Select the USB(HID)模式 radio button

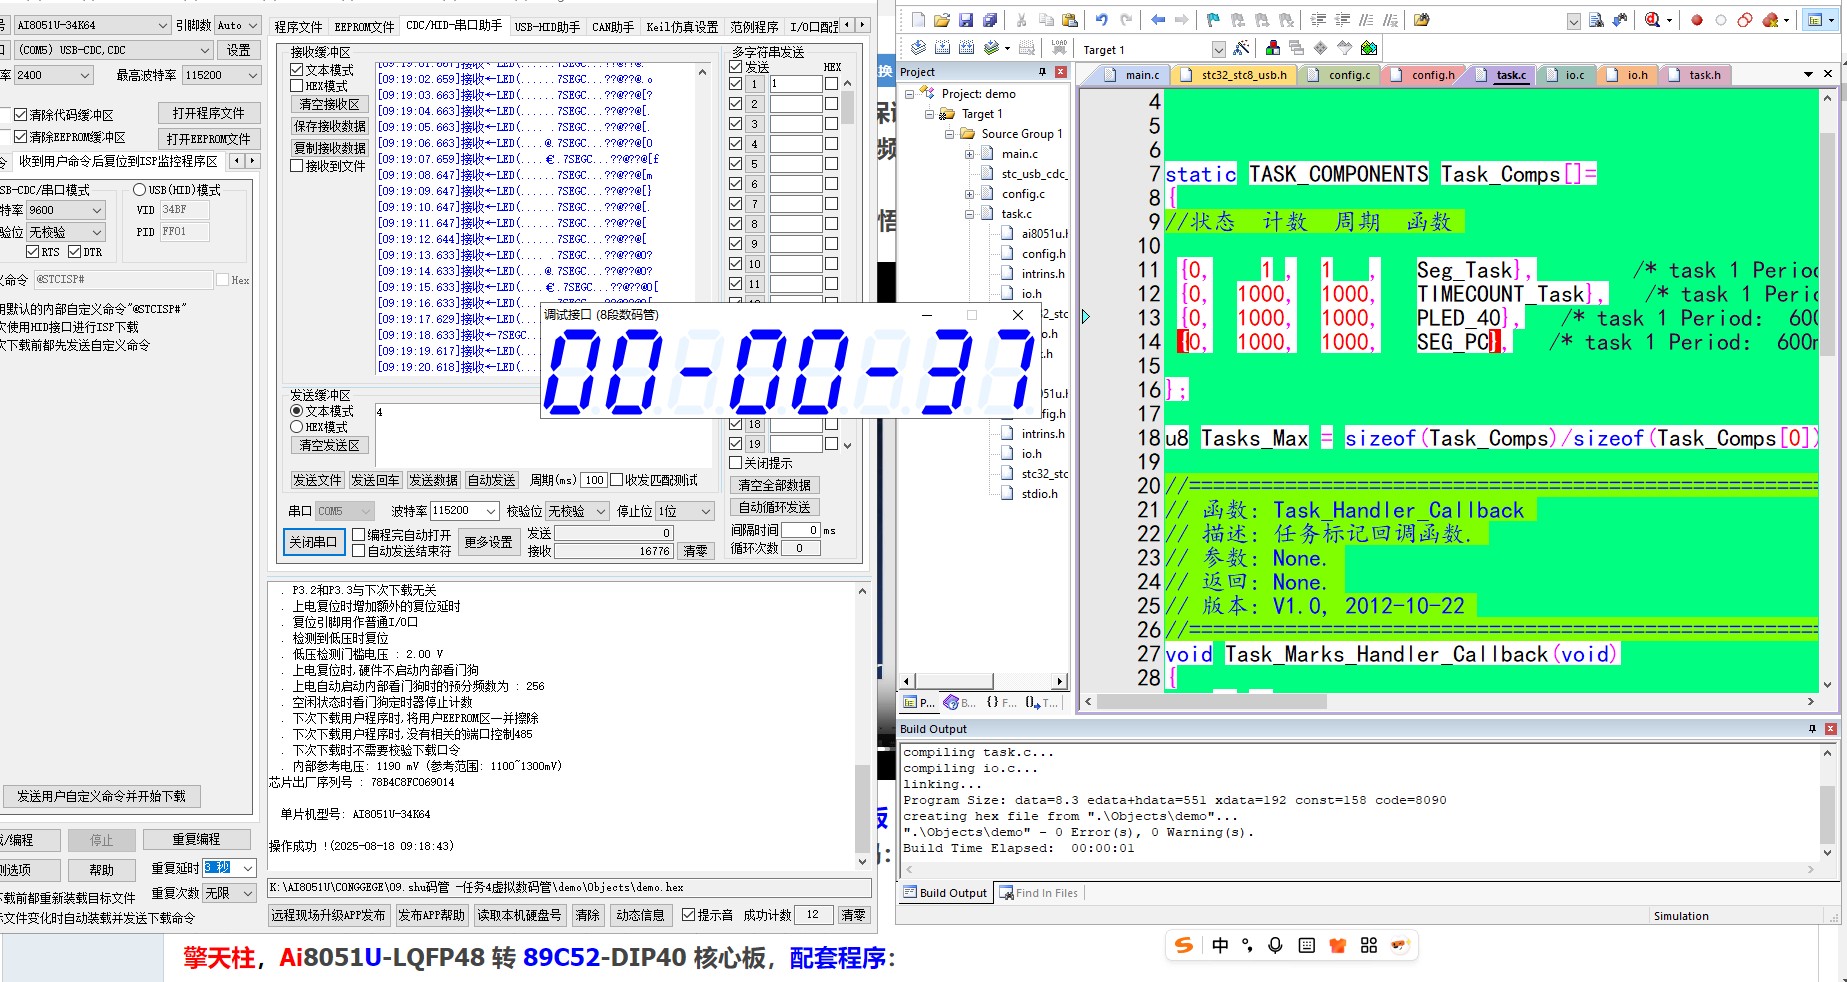click(x=139, y=190)
